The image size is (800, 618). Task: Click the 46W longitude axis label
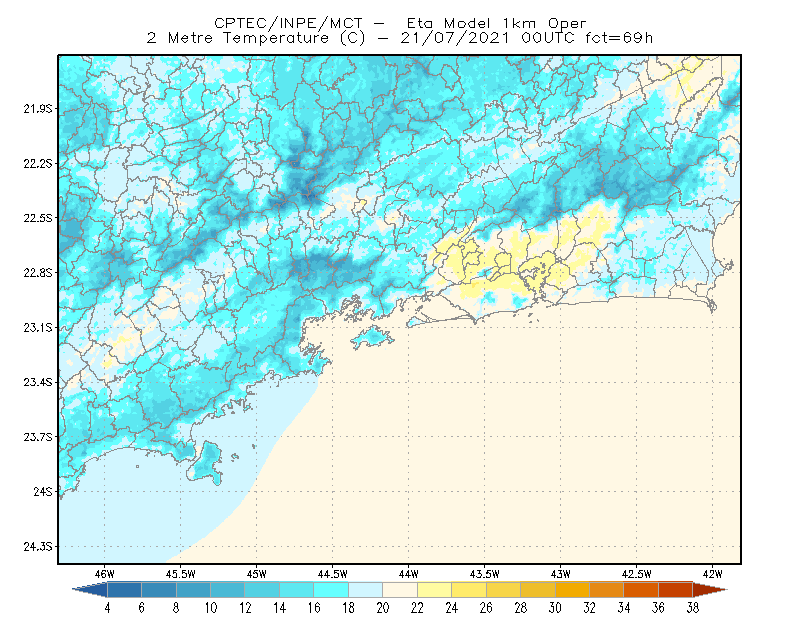point(105,574)
